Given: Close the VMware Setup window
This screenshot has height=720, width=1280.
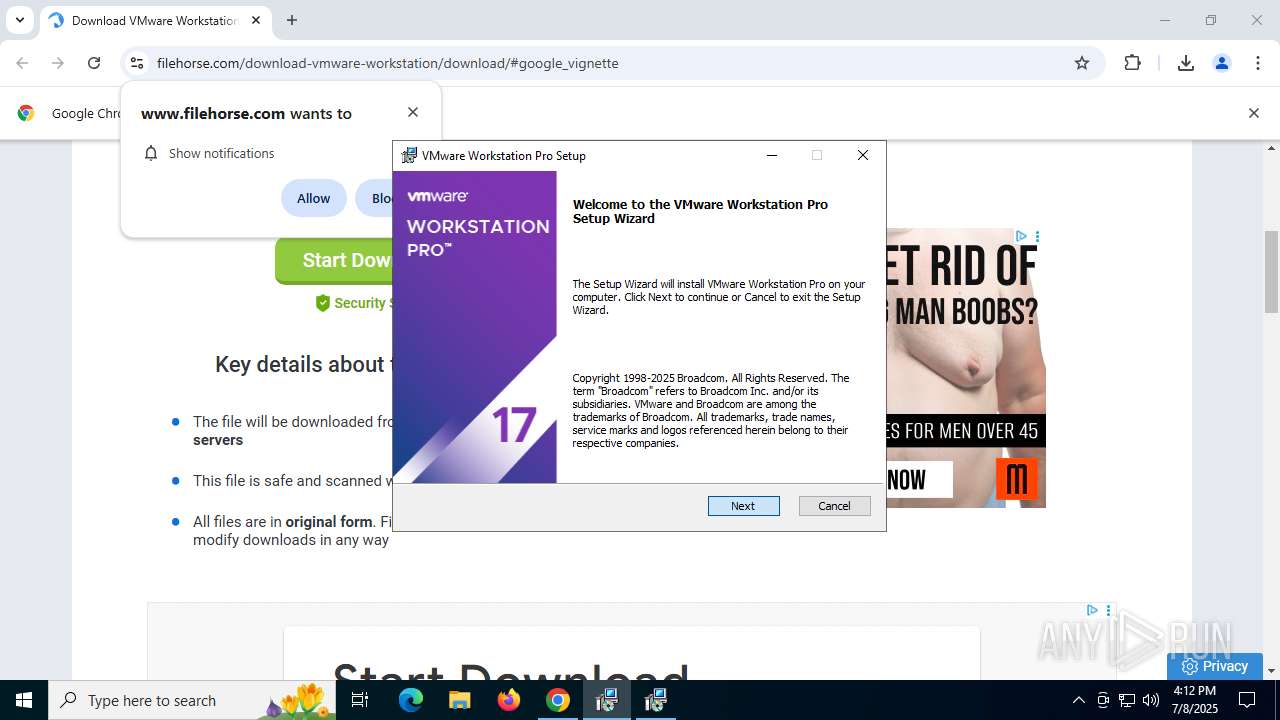Looking at the screenshot, I should [863, 155].
